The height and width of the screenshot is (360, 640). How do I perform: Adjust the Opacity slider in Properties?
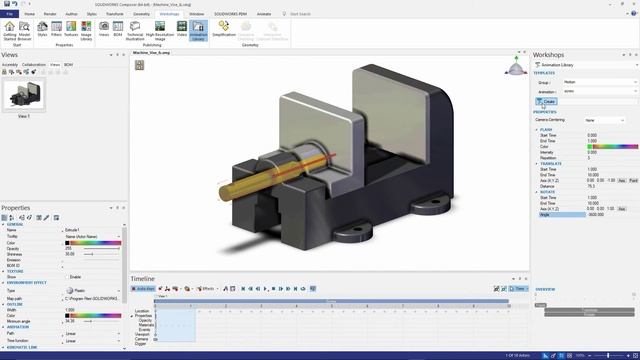[102, 248]
